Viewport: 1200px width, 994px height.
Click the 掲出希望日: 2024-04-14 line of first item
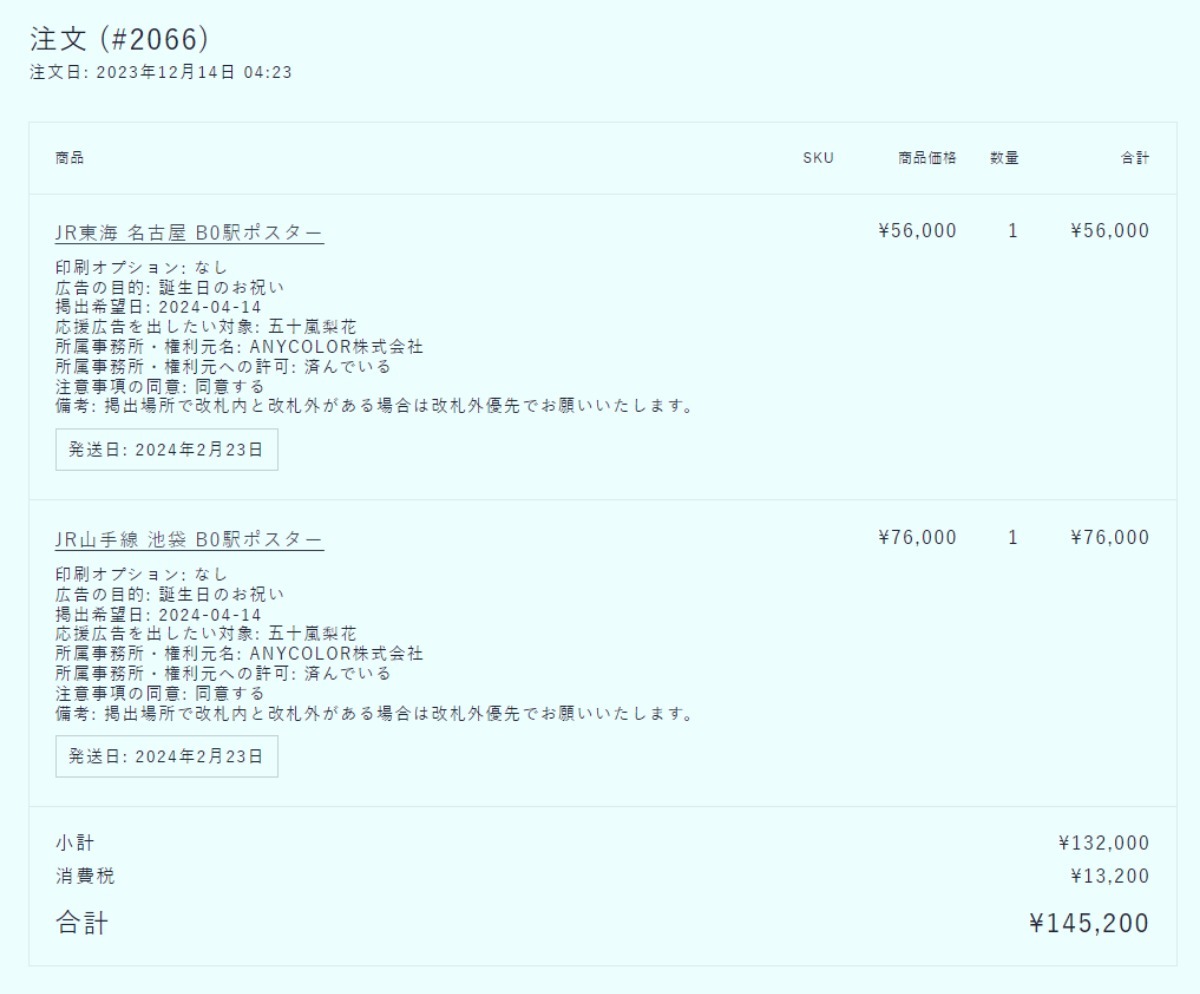click(158, 306)
